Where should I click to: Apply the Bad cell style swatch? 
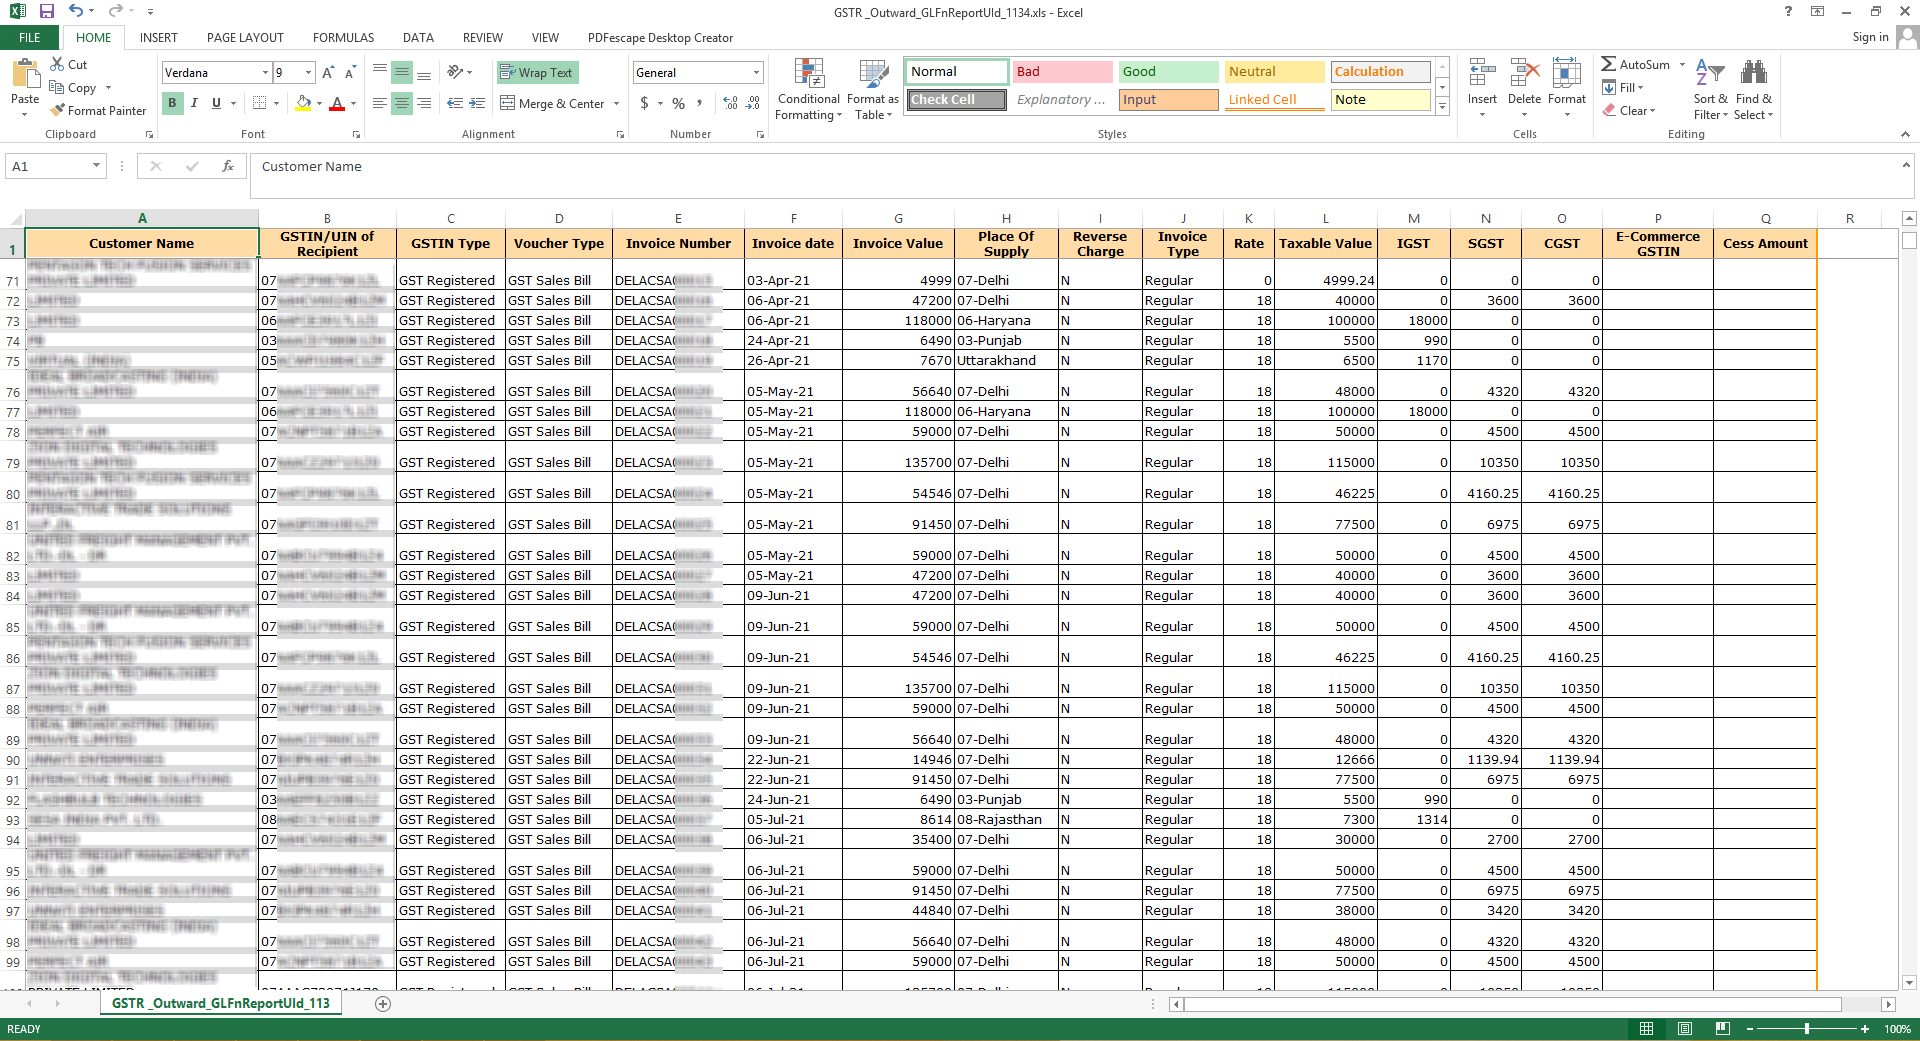point(1061,72)
